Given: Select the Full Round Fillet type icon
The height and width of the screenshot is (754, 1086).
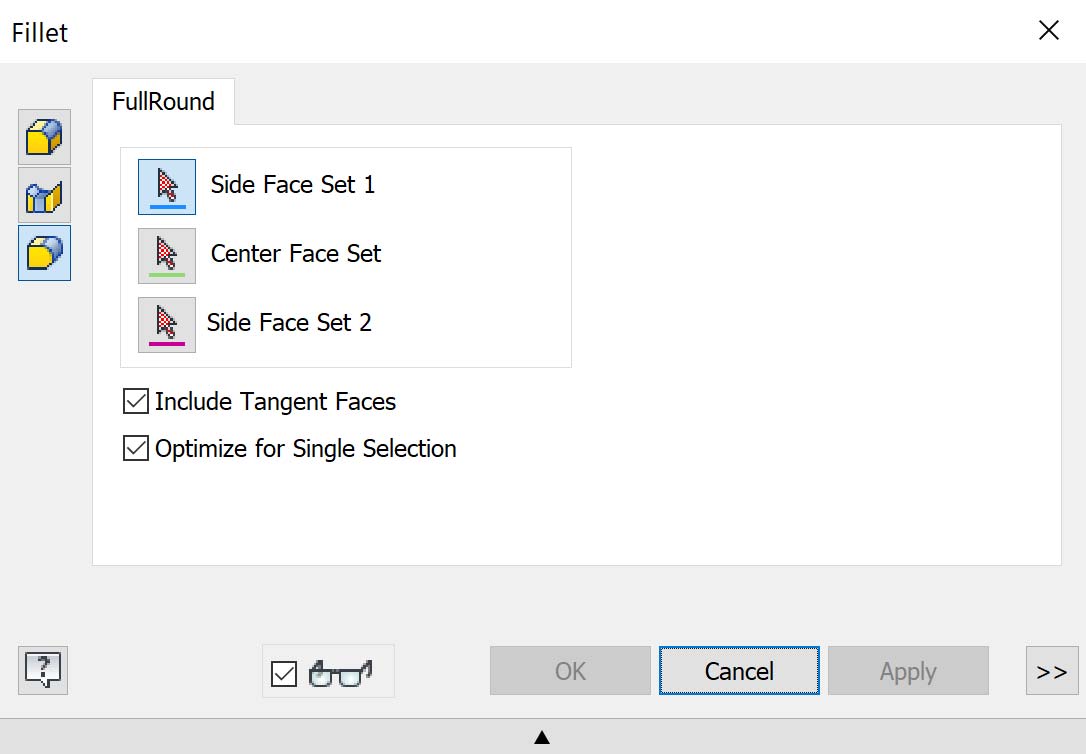Looking at the screenshot, I should pos(44,253).
